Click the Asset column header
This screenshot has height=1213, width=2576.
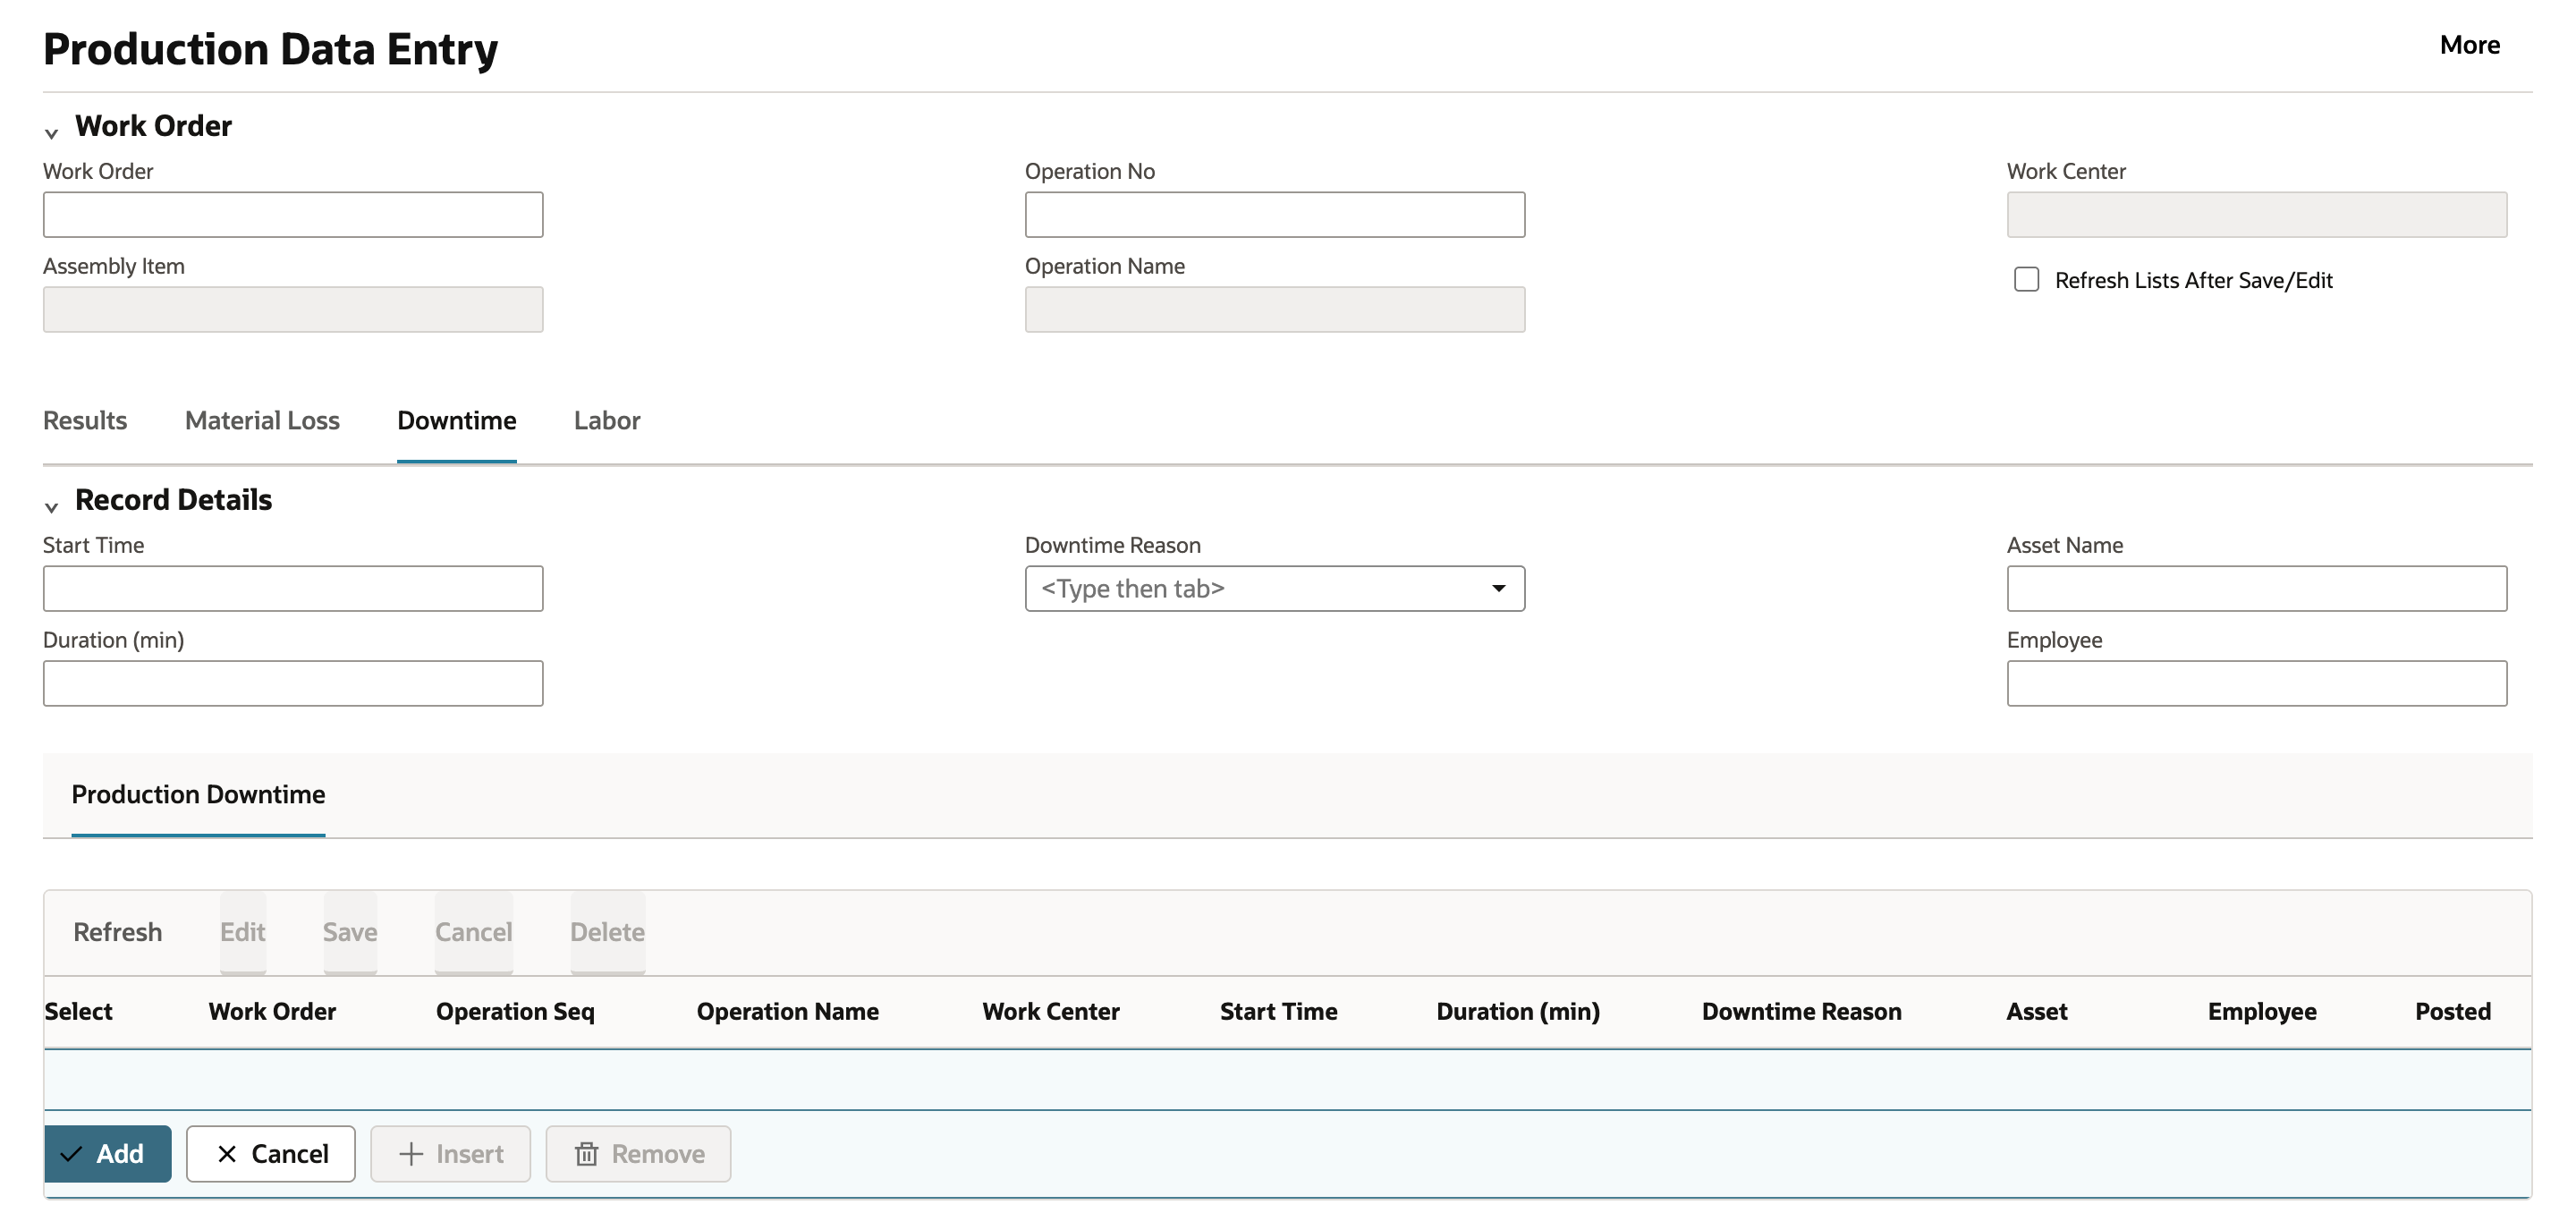tap(2037, 1011)
